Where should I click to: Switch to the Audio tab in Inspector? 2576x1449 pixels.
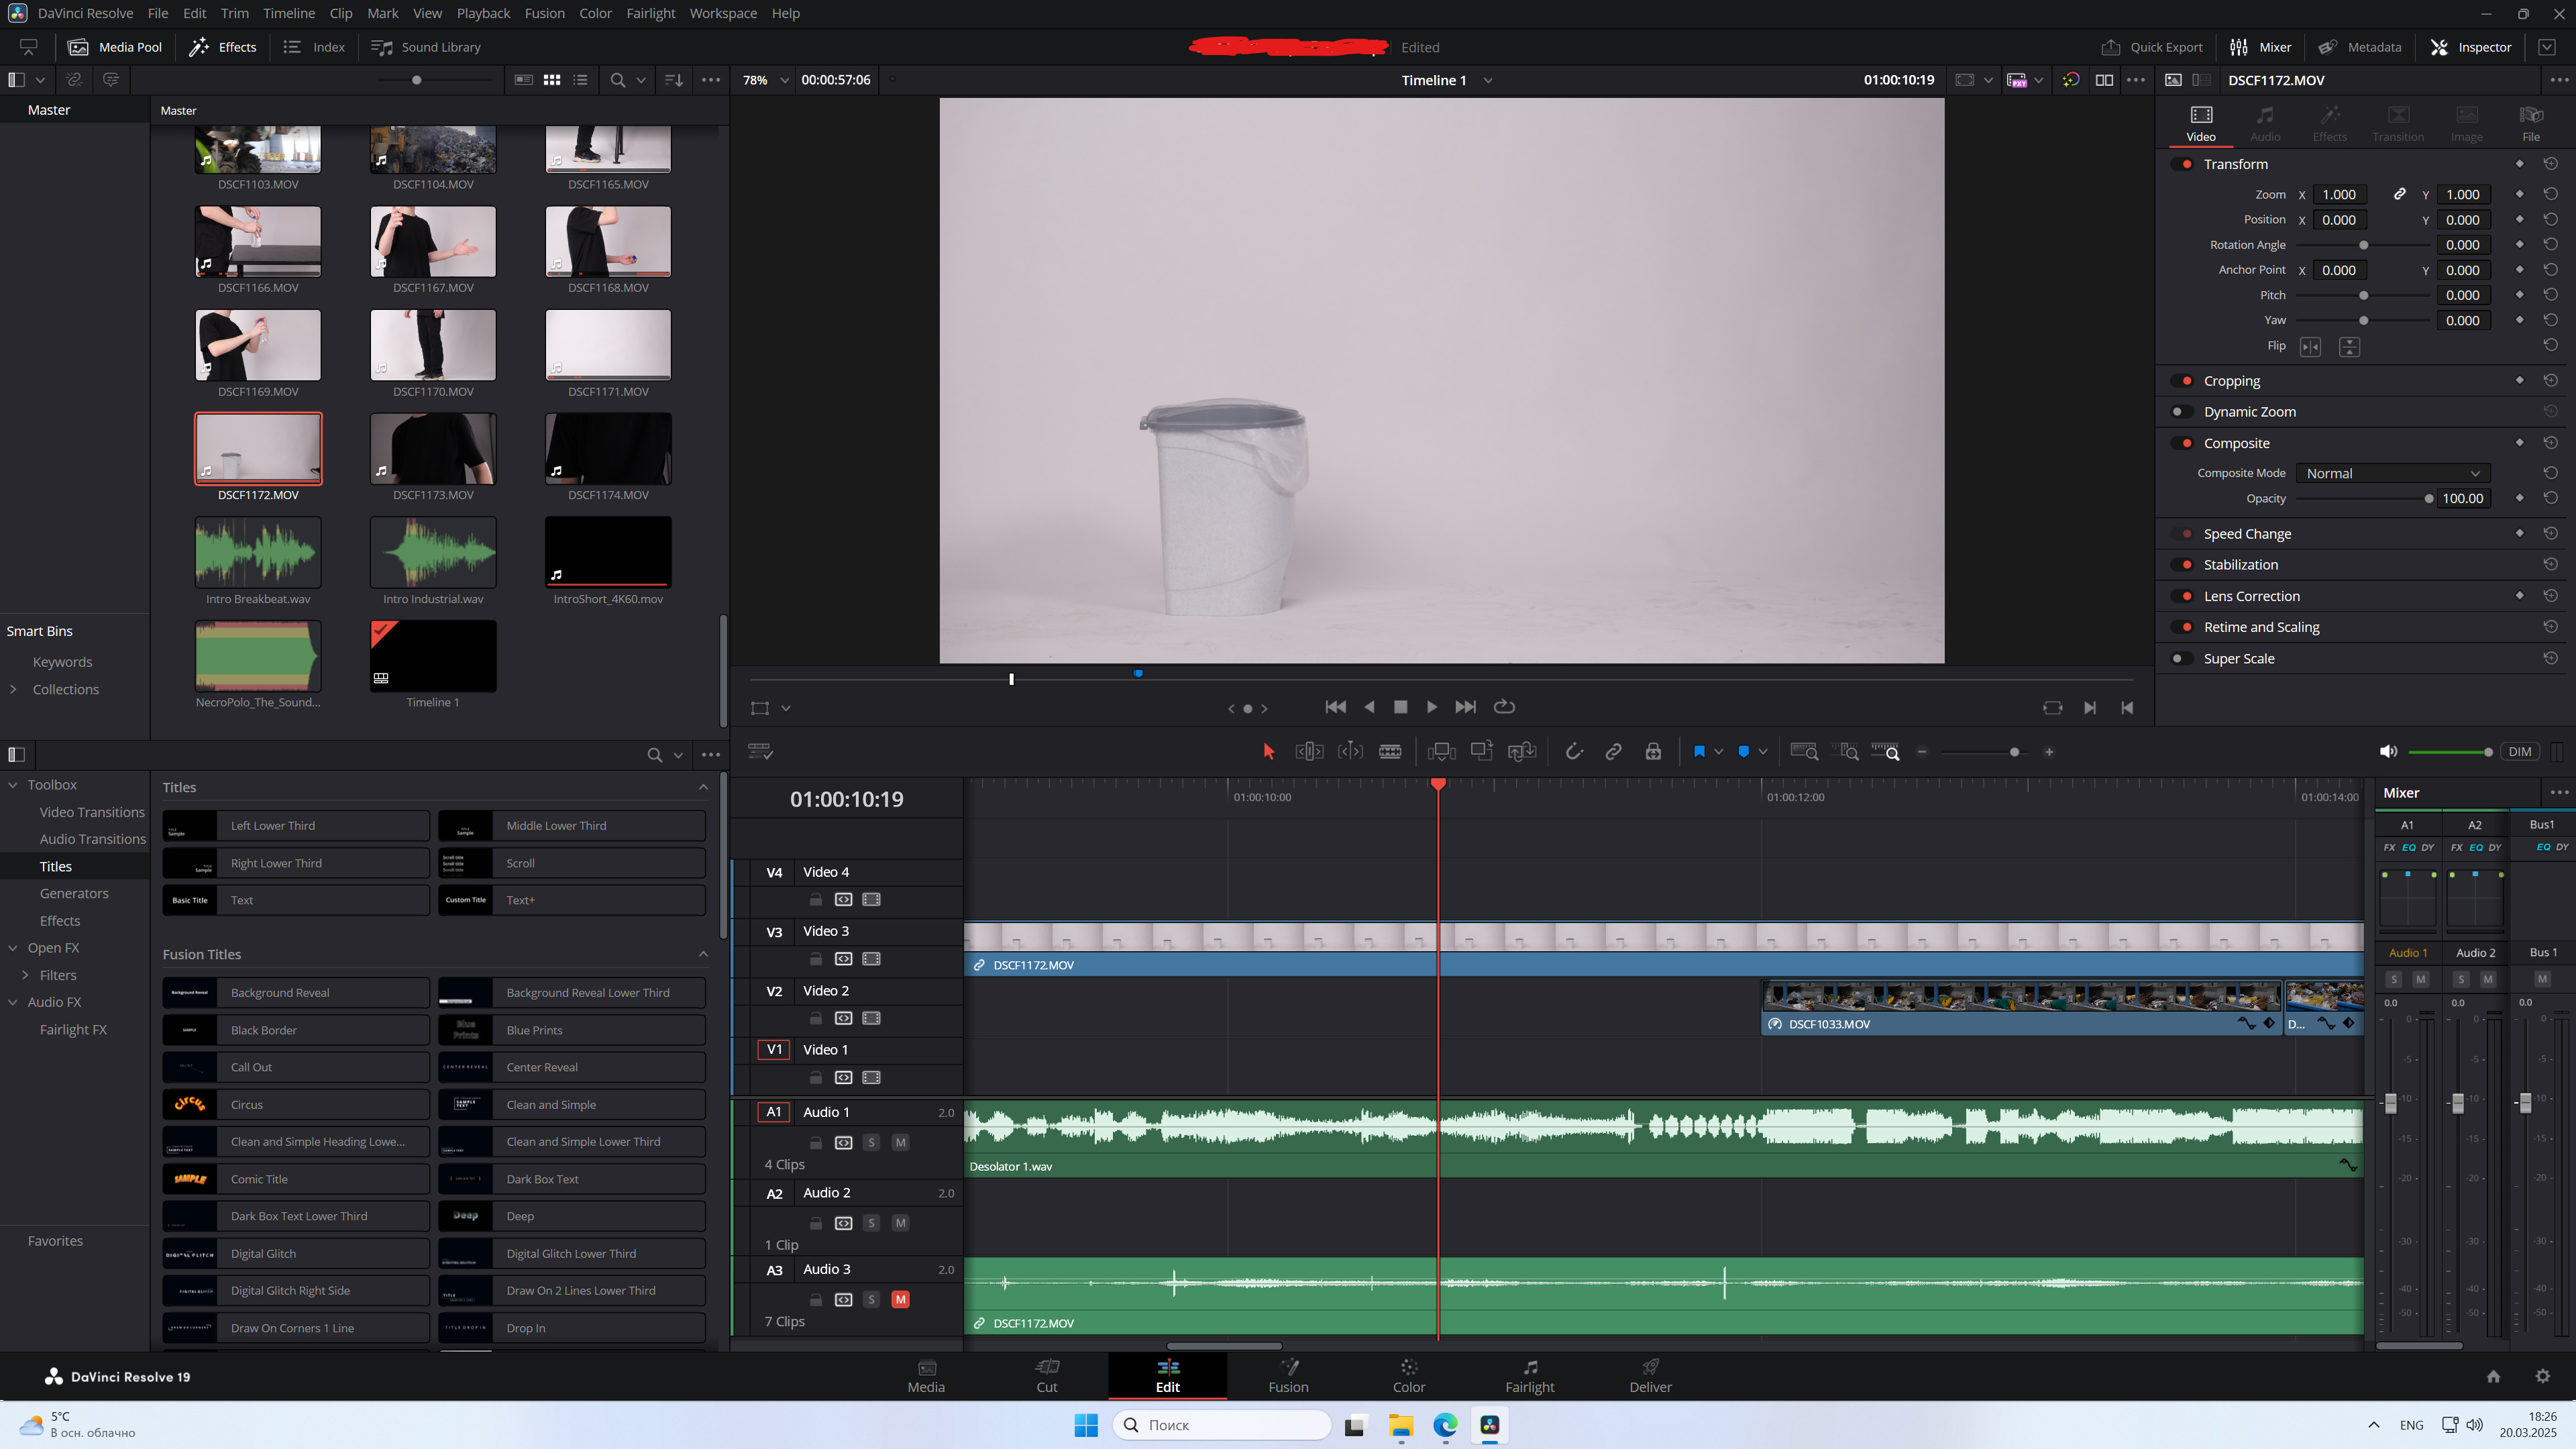(x=2265, y=123)
